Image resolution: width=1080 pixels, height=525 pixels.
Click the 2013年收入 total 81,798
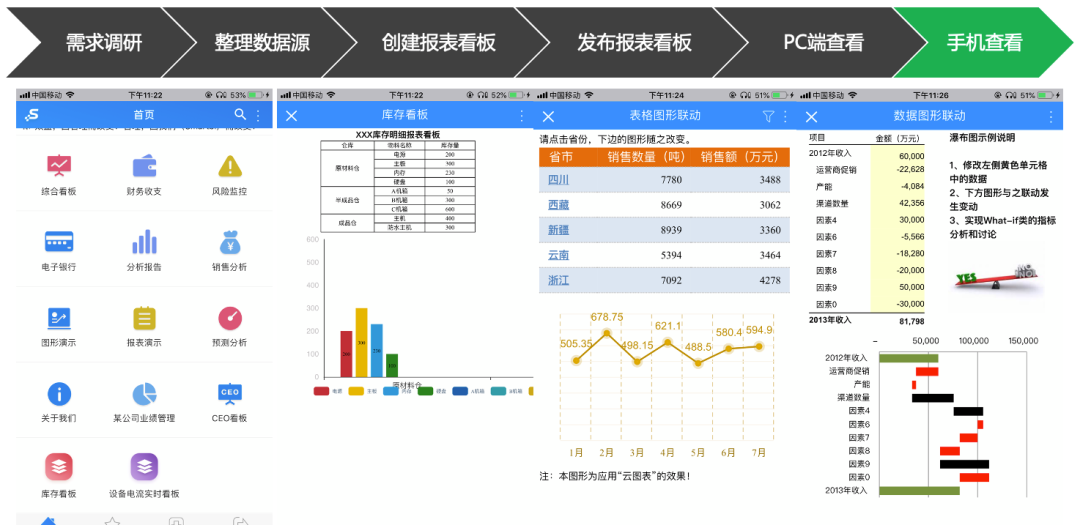point(911,321)
